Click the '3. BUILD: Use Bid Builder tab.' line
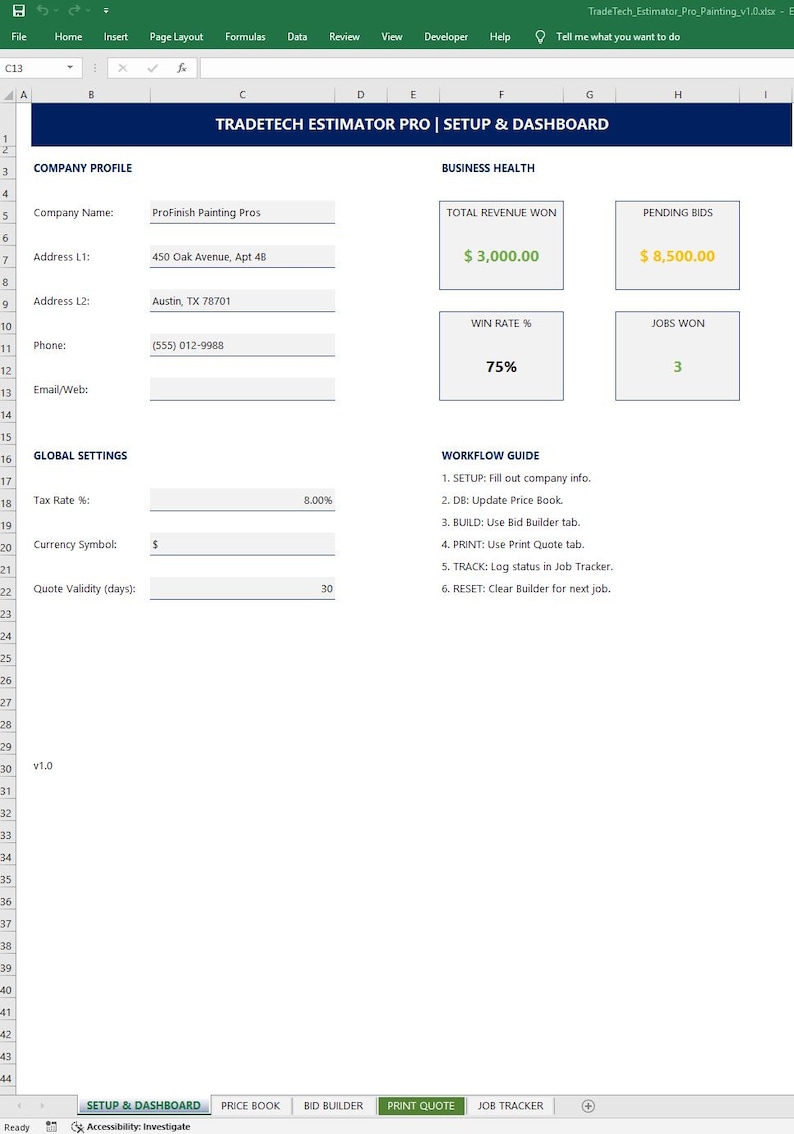Viewport: 794px width, 1134px height. [511, 522]
